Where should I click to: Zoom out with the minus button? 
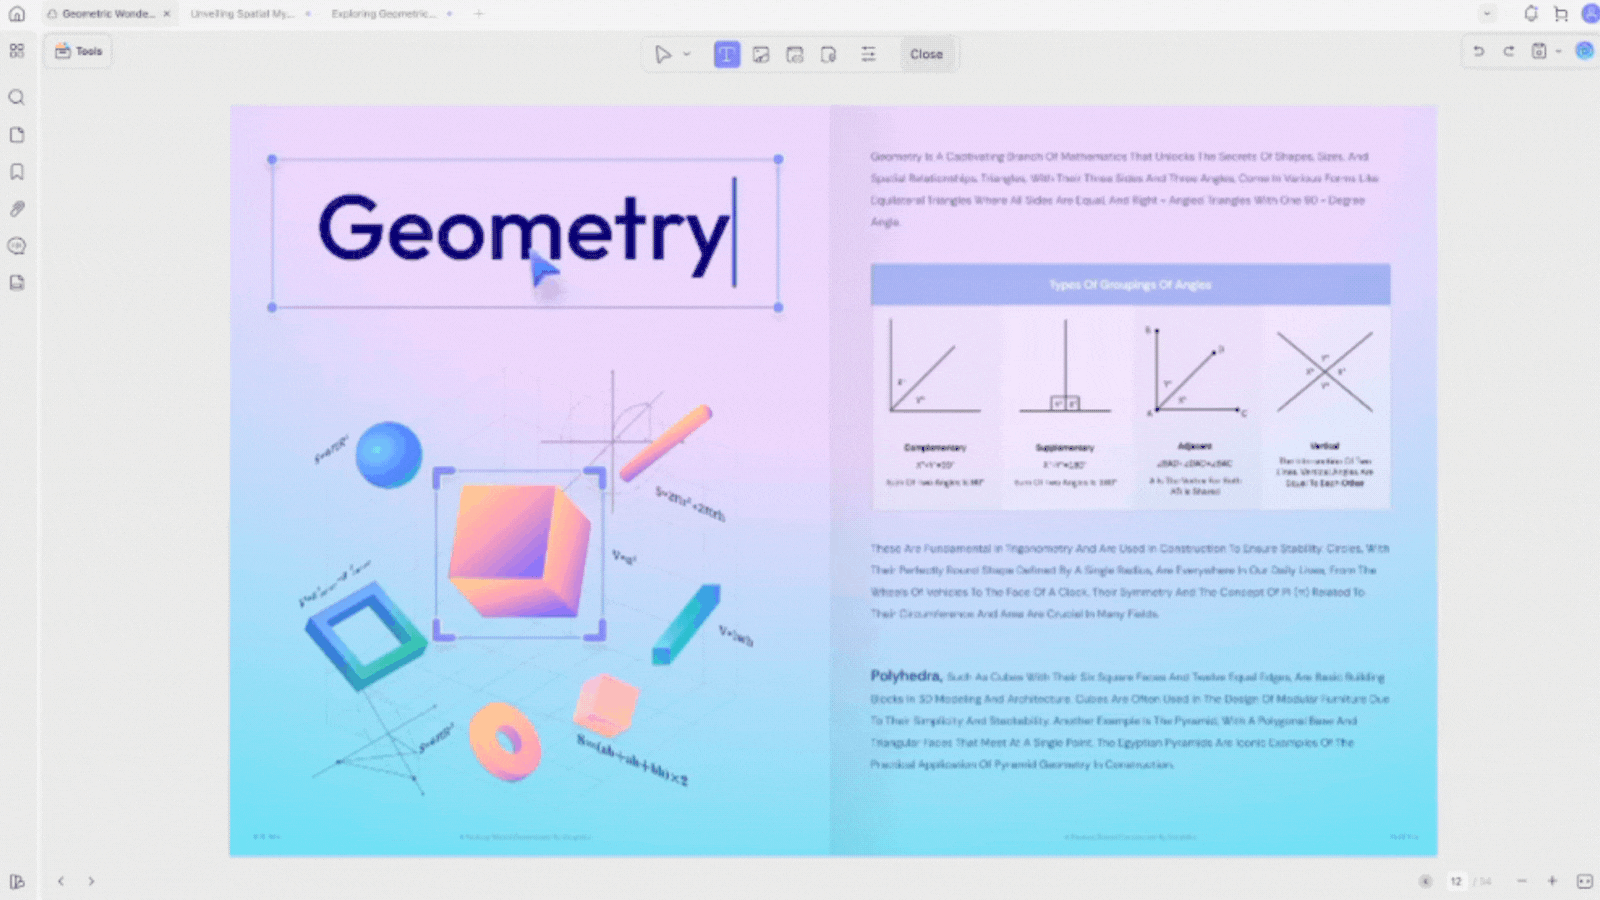pos(1522,881)
